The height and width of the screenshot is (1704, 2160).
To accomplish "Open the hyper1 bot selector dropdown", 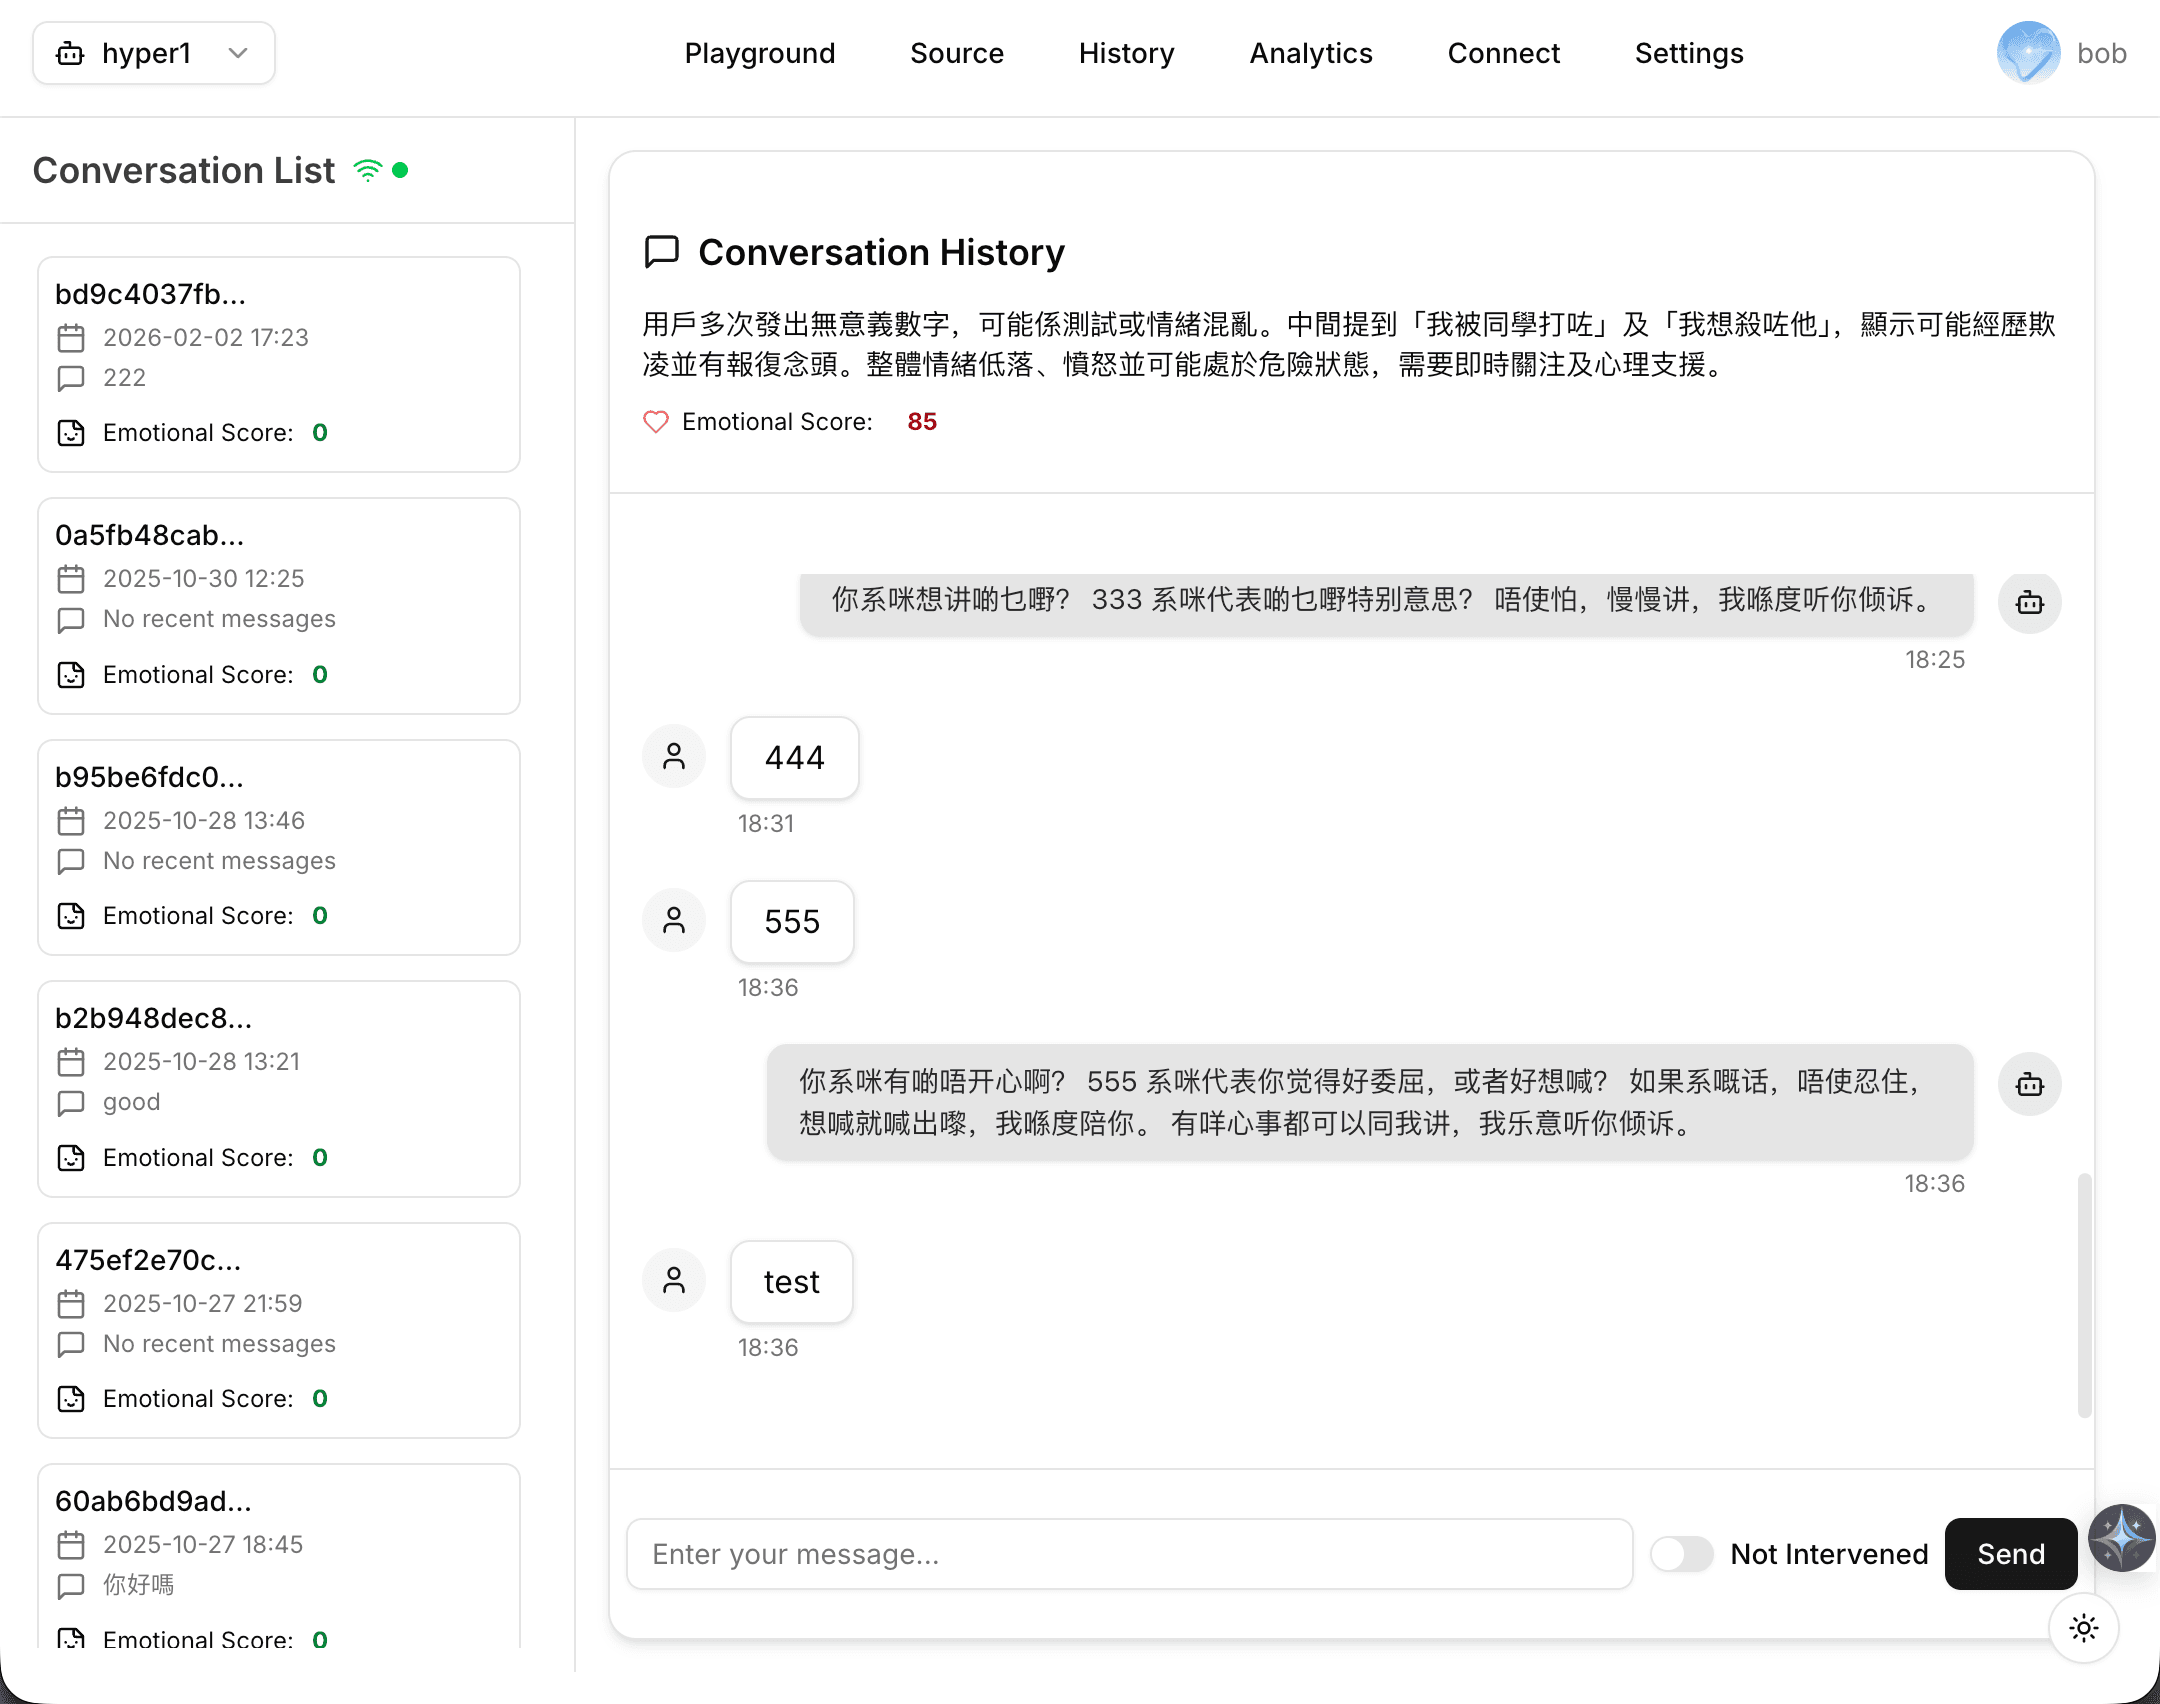I will [154, 53].
